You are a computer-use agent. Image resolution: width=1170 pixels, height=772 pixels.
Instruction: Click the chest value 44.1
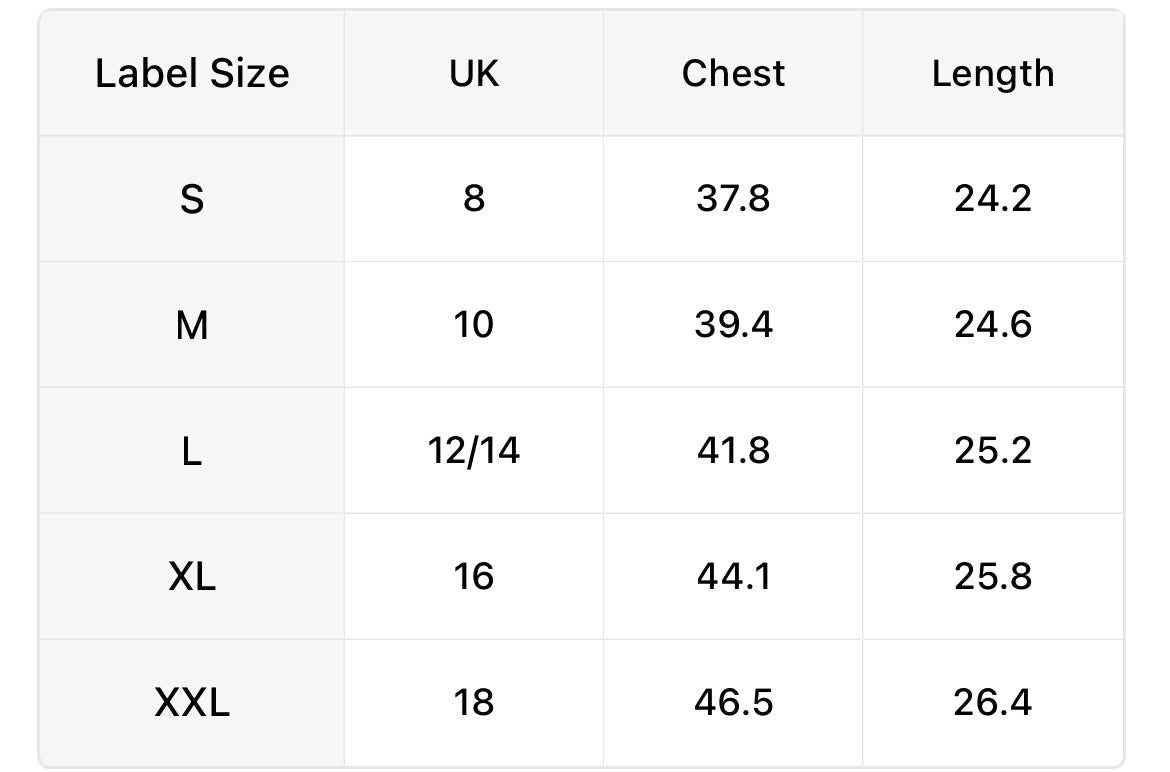coord(733,577)
